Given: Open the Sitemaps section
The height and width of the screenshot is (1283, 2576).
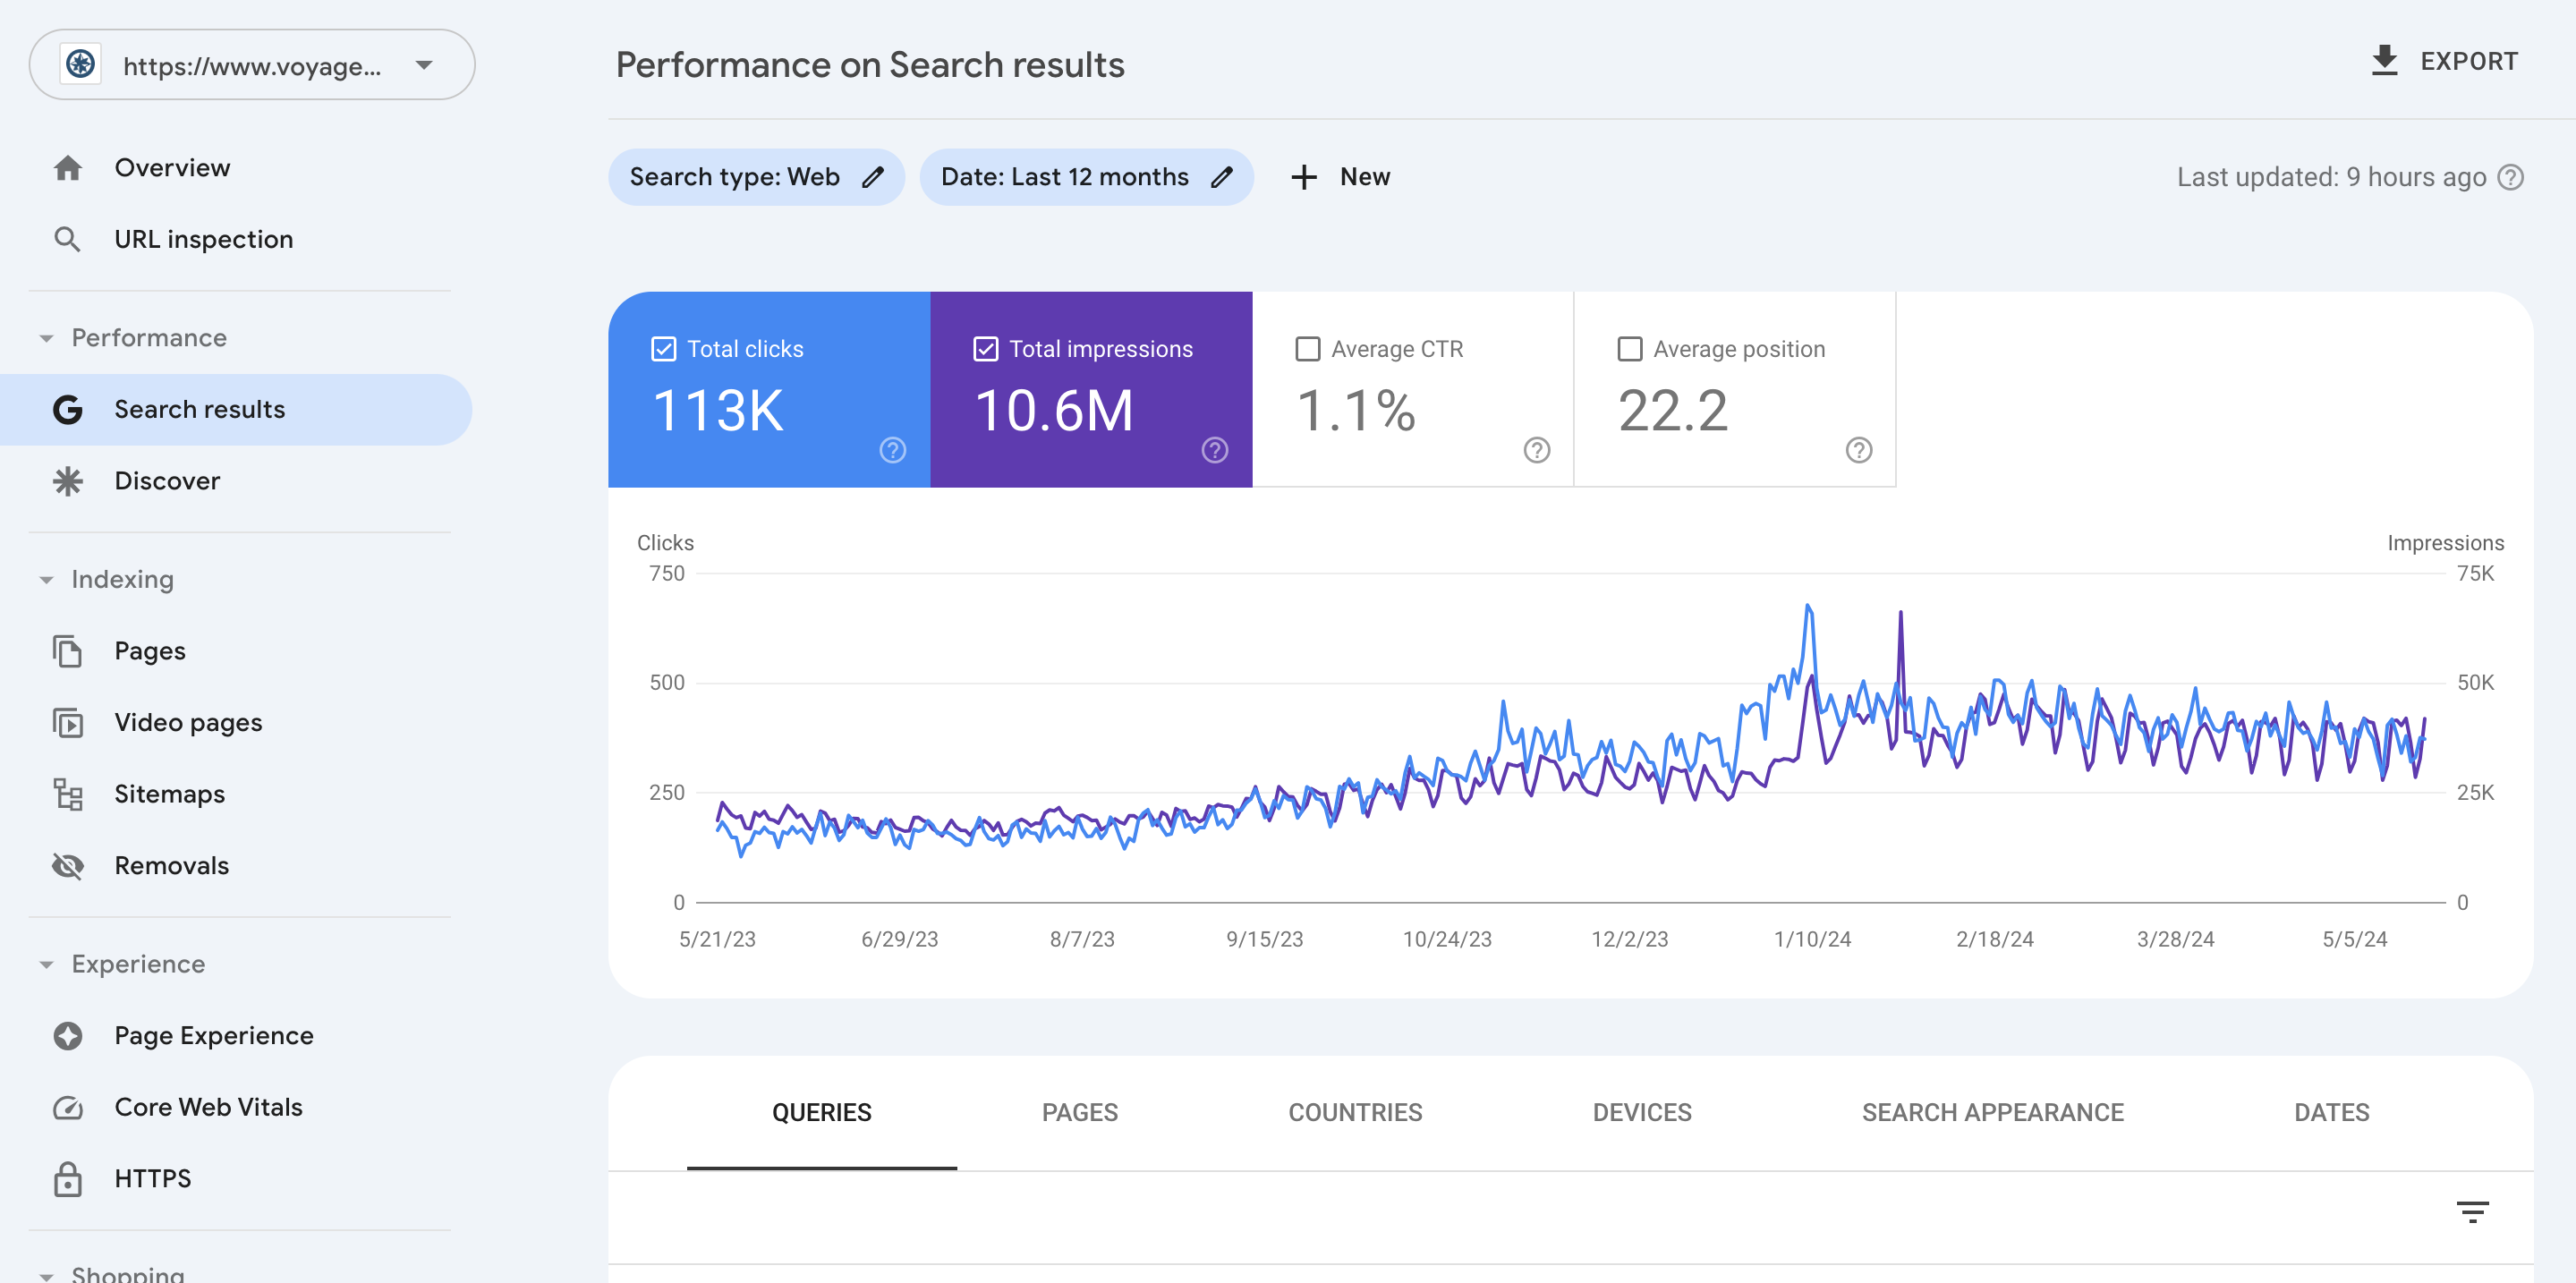Looking at the screenshot, I should click(x=169, y=794).
